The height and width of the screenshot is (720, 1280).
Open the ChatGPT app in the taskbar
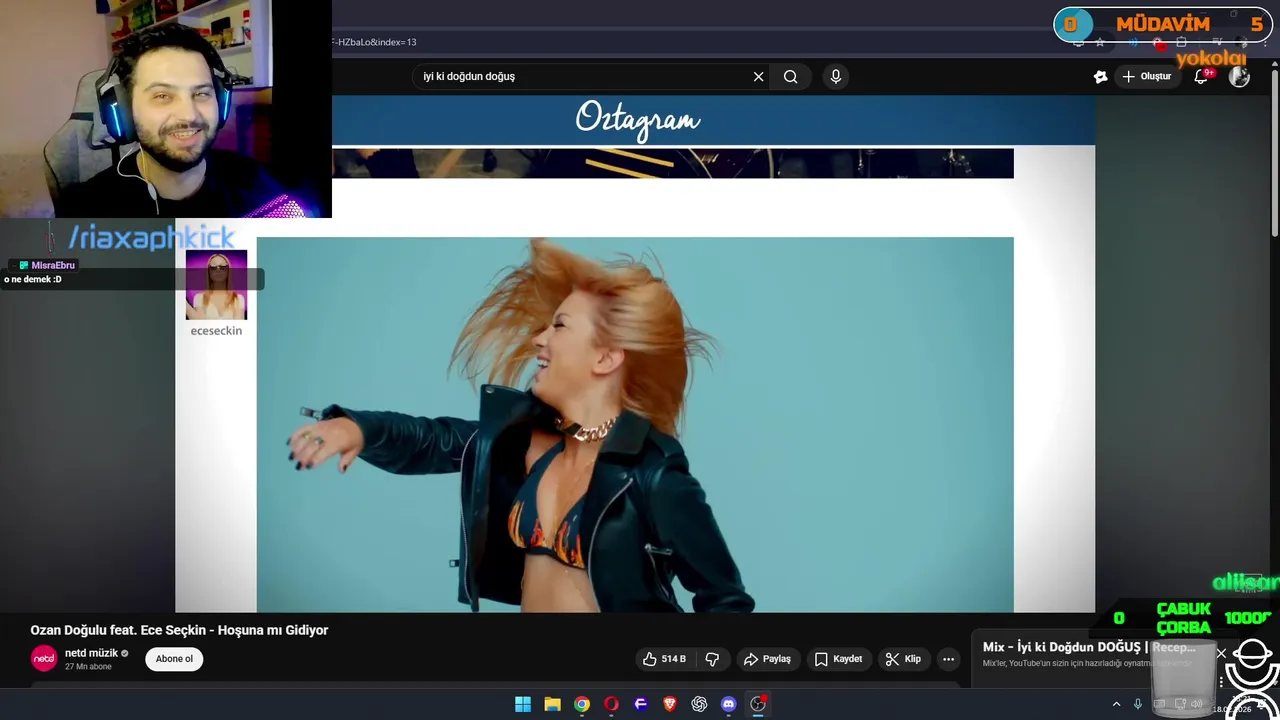tap(699, 704)
